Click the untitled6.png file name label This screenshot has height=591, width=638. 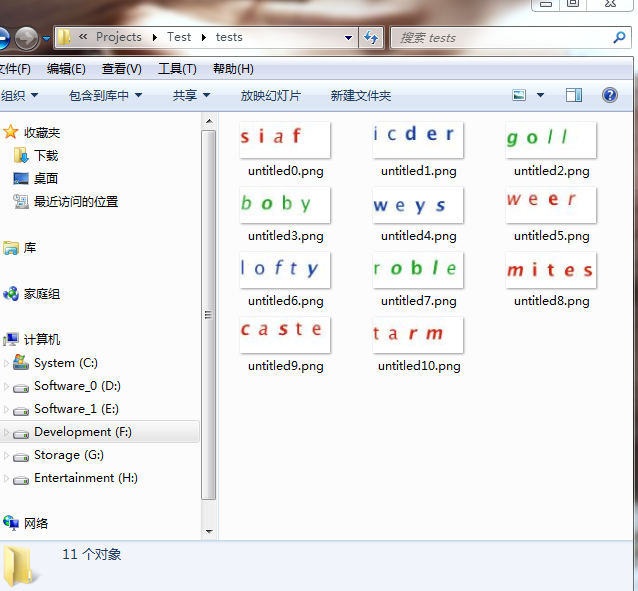tap(286, 301)
